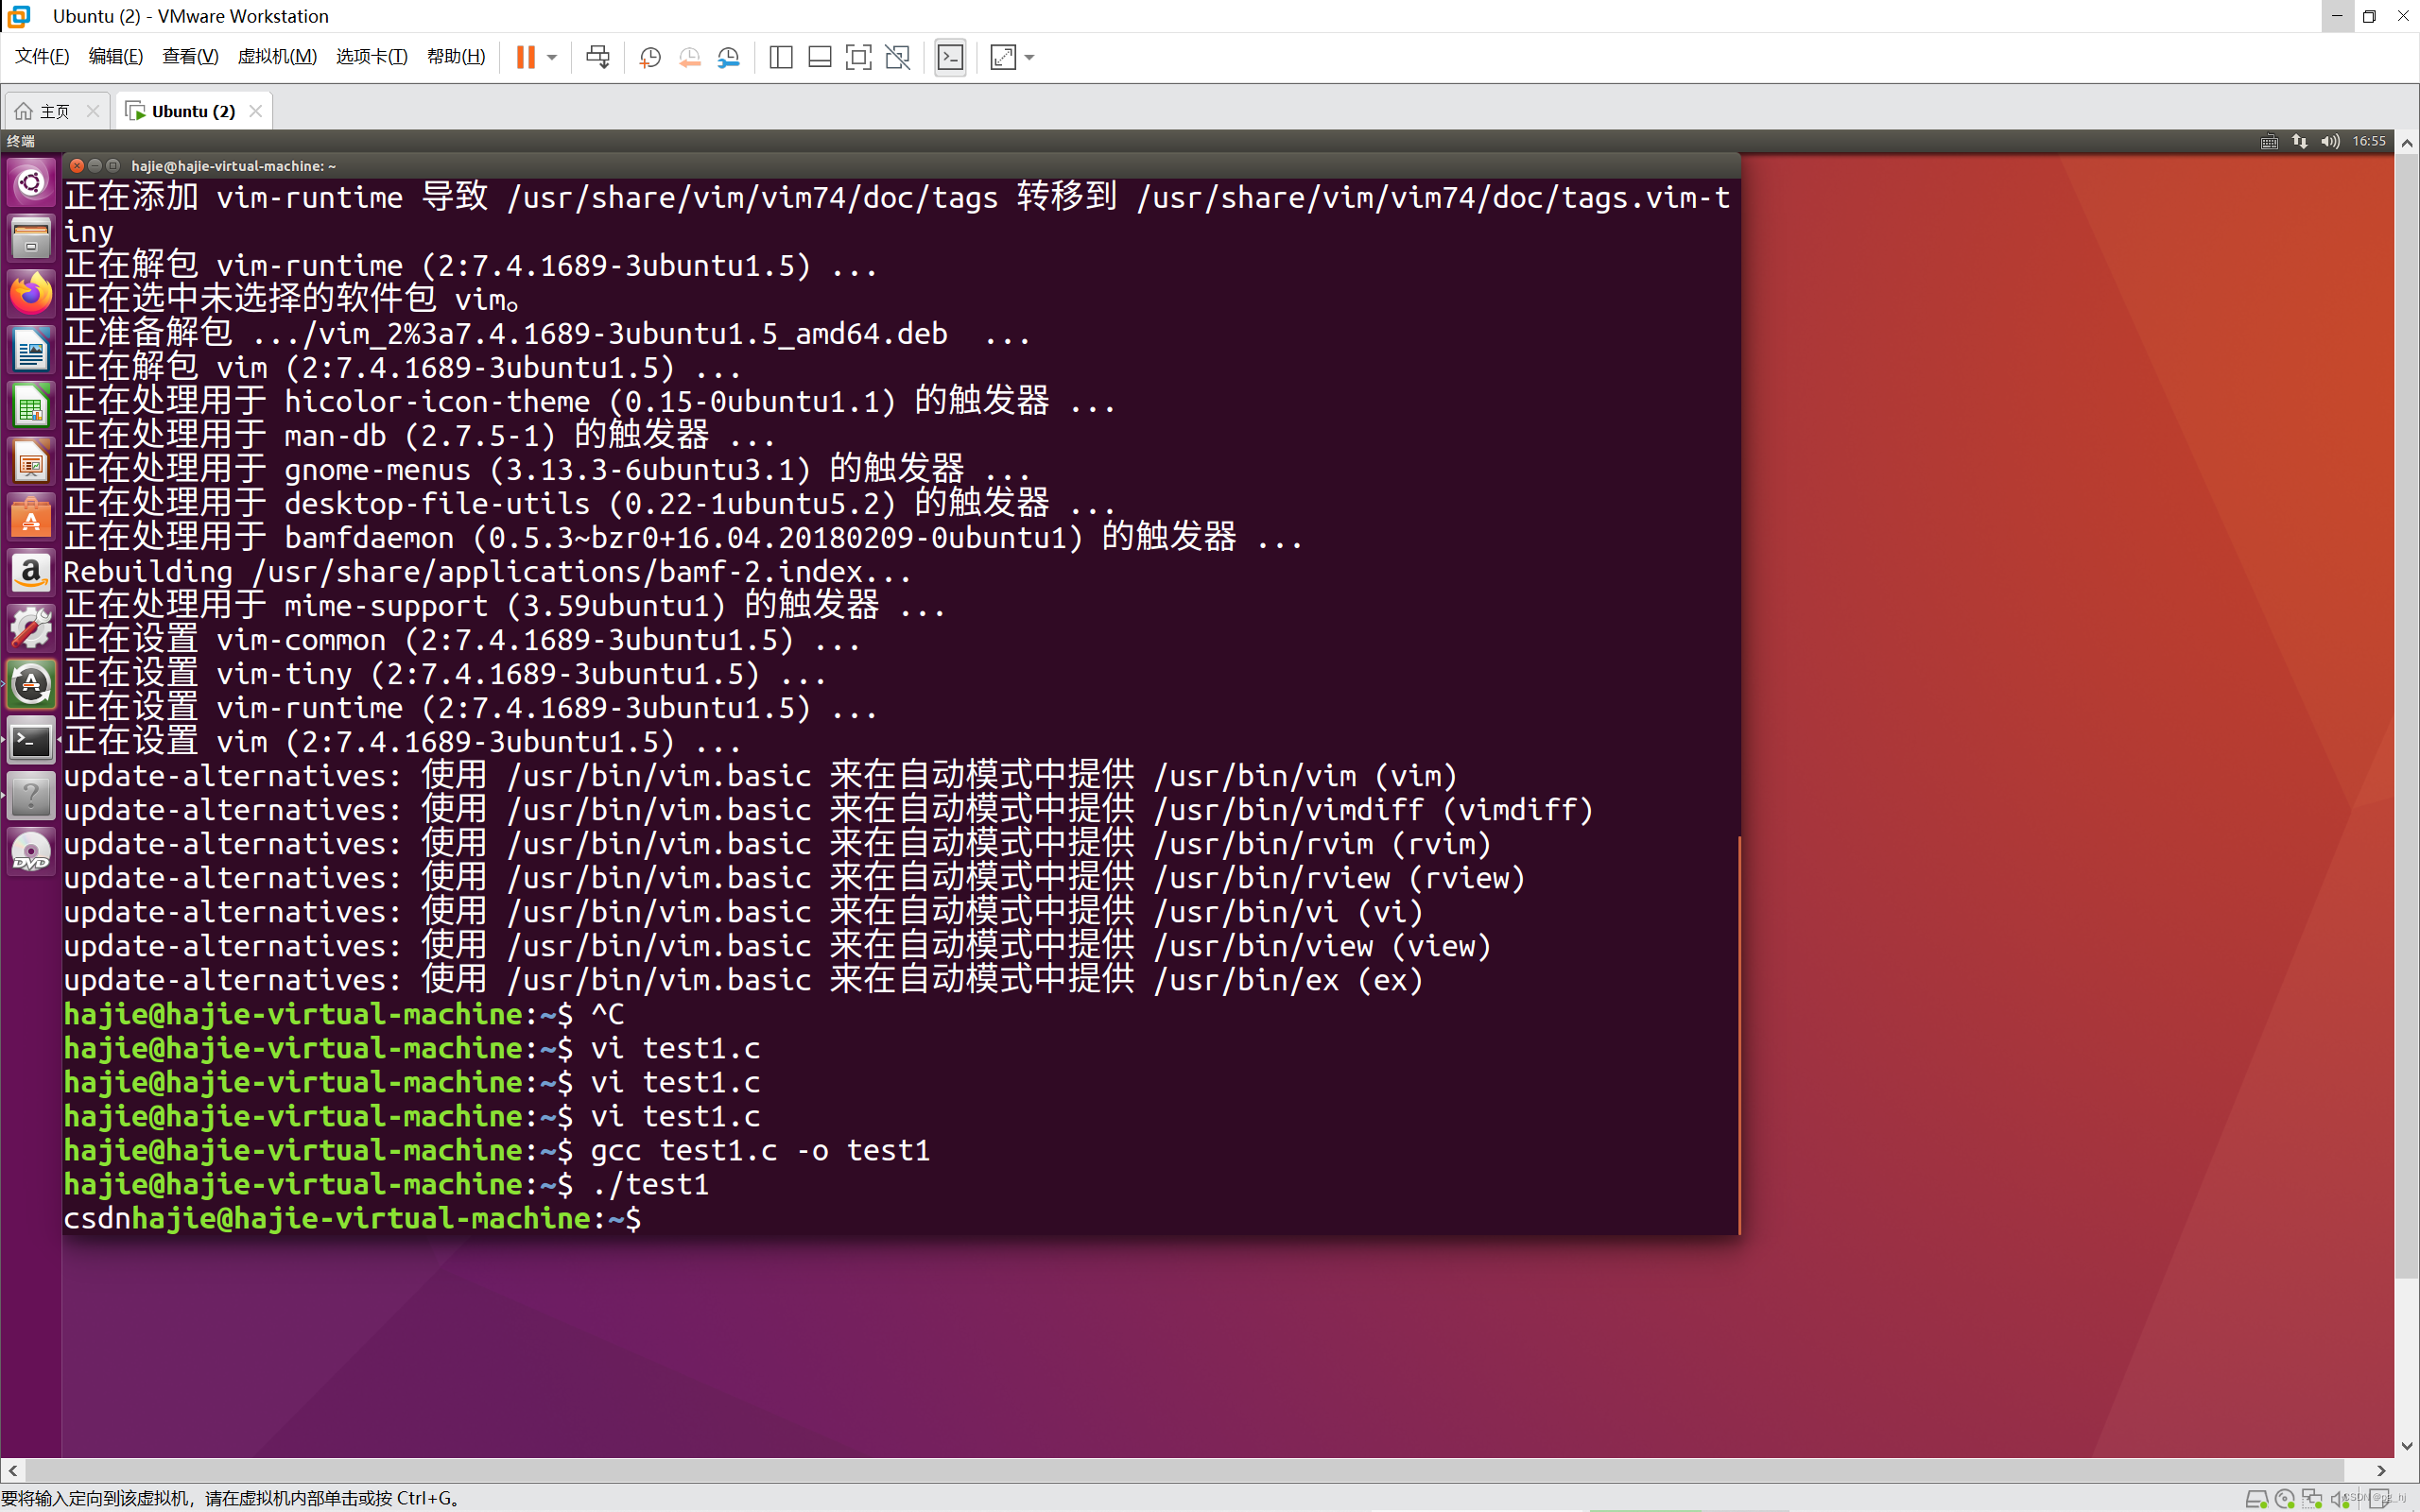This screenshot has height=1512, width=2420.
Task: Click the '^C' prompt line
Action: click(x=344, y=1015)
